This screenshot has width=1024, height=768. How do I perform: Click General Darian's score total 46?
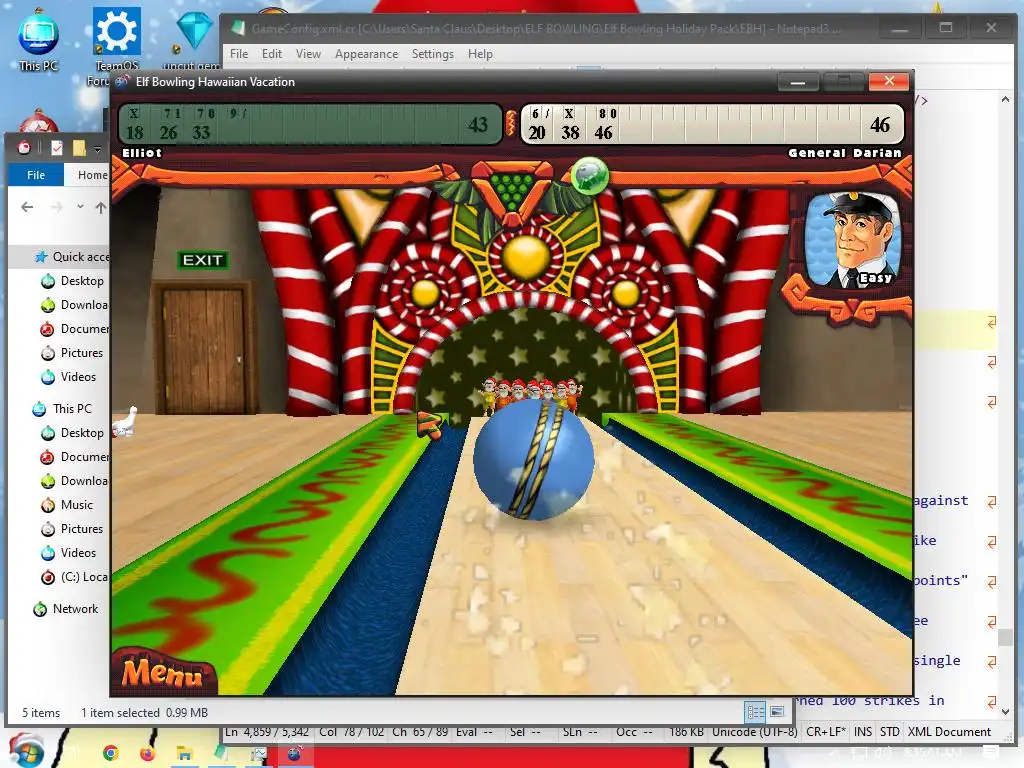click(x=880, y=124)
